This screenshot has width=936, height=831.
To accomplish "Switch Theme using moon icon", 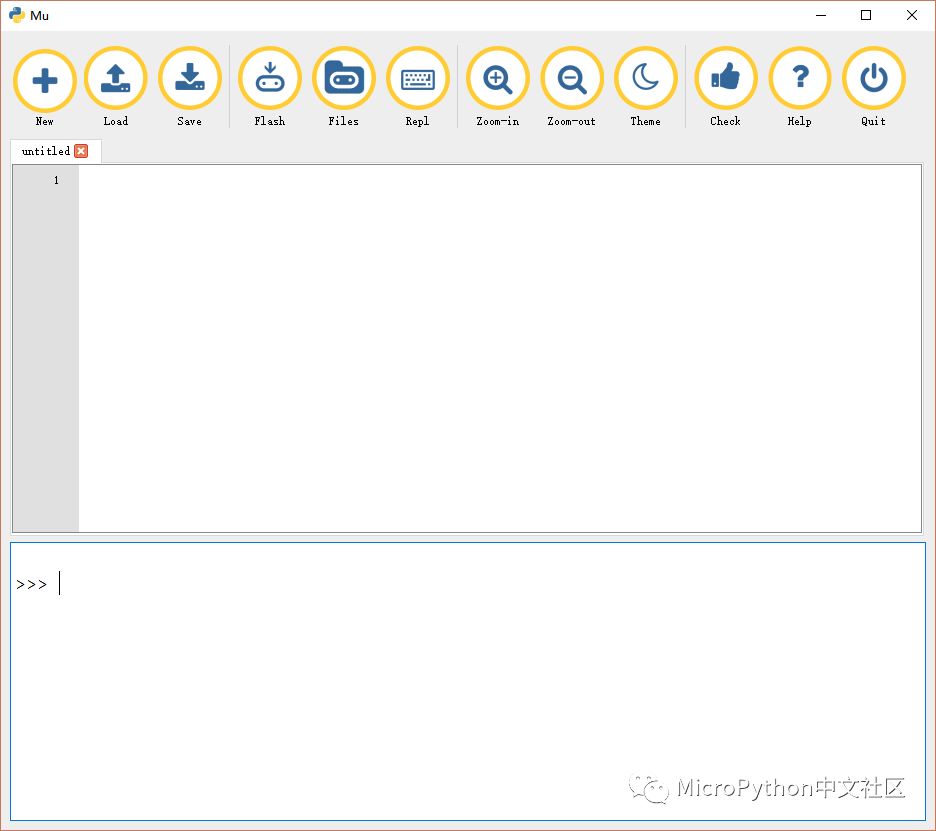I will pyautogui.click(x=646, y=79).
